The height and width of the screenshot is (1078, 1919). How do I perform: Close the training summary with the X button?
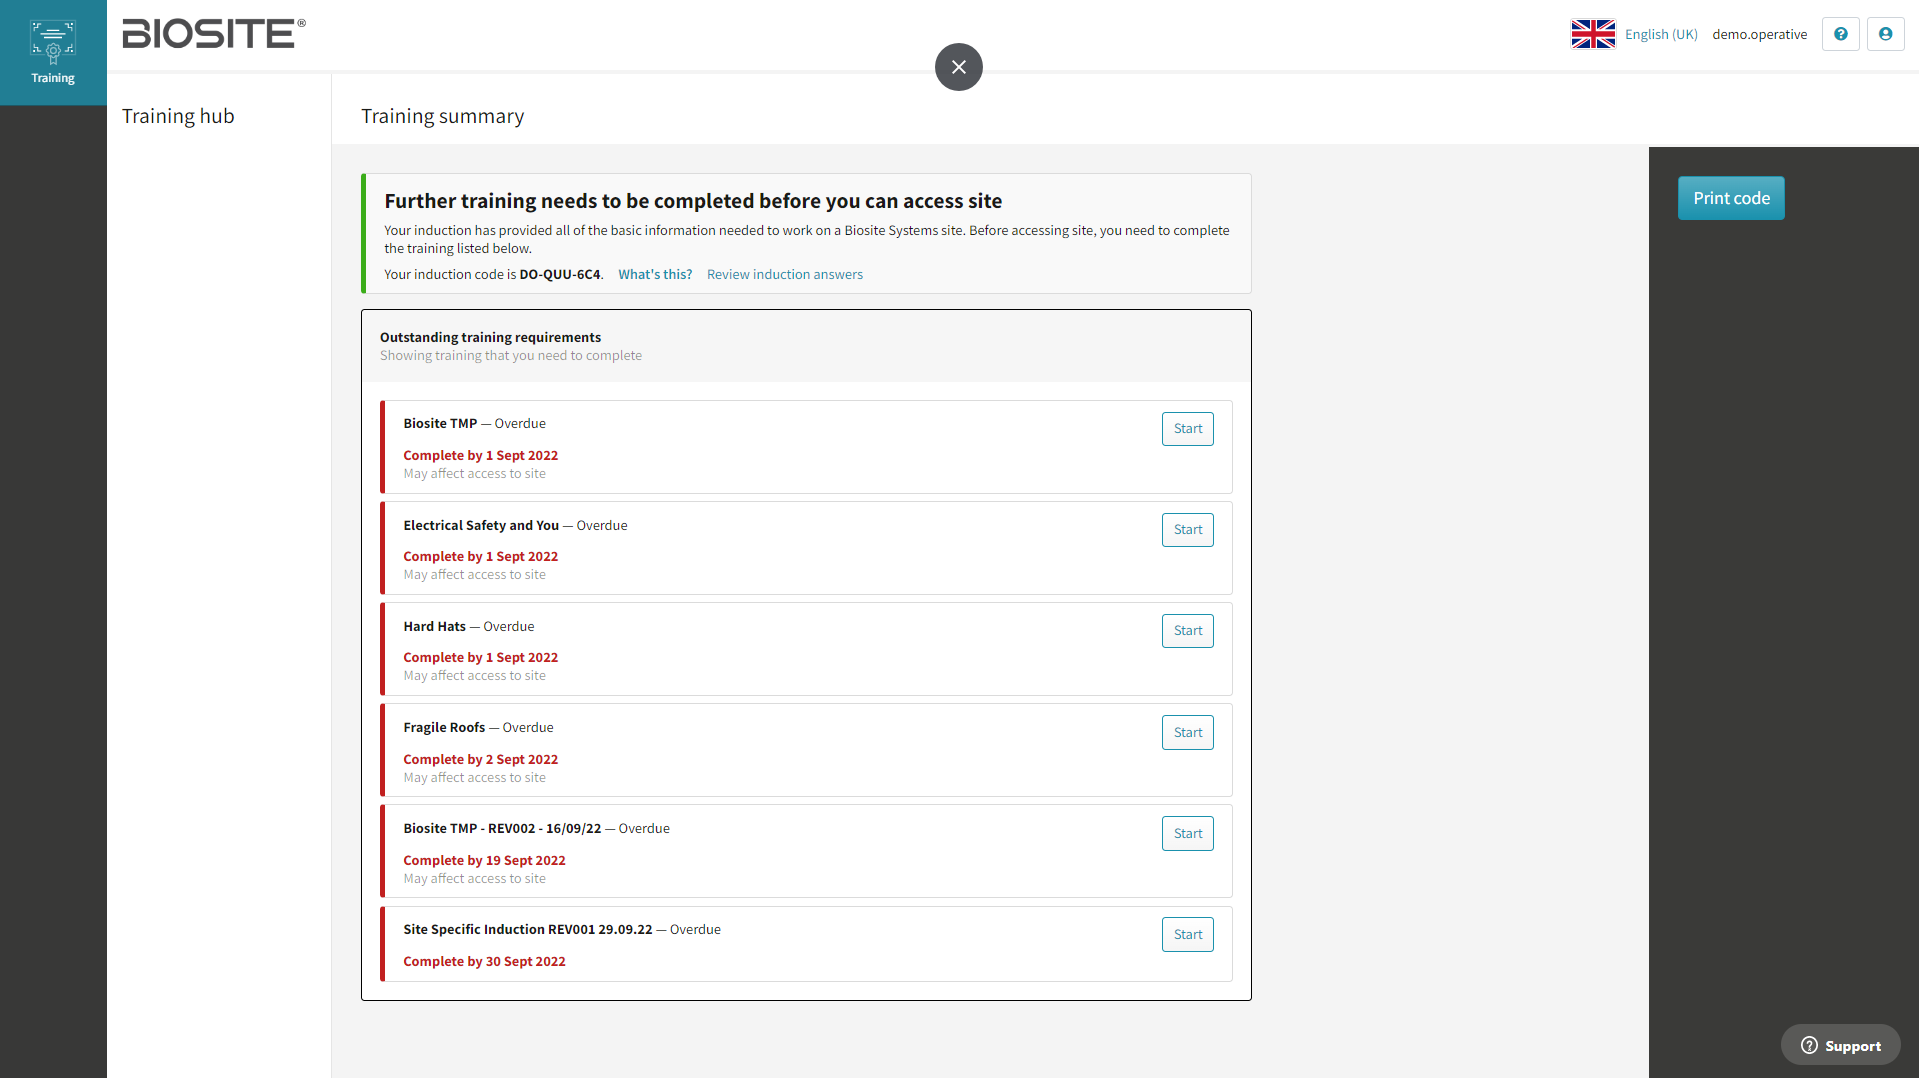pyautogui.click(x=958, y=67)
